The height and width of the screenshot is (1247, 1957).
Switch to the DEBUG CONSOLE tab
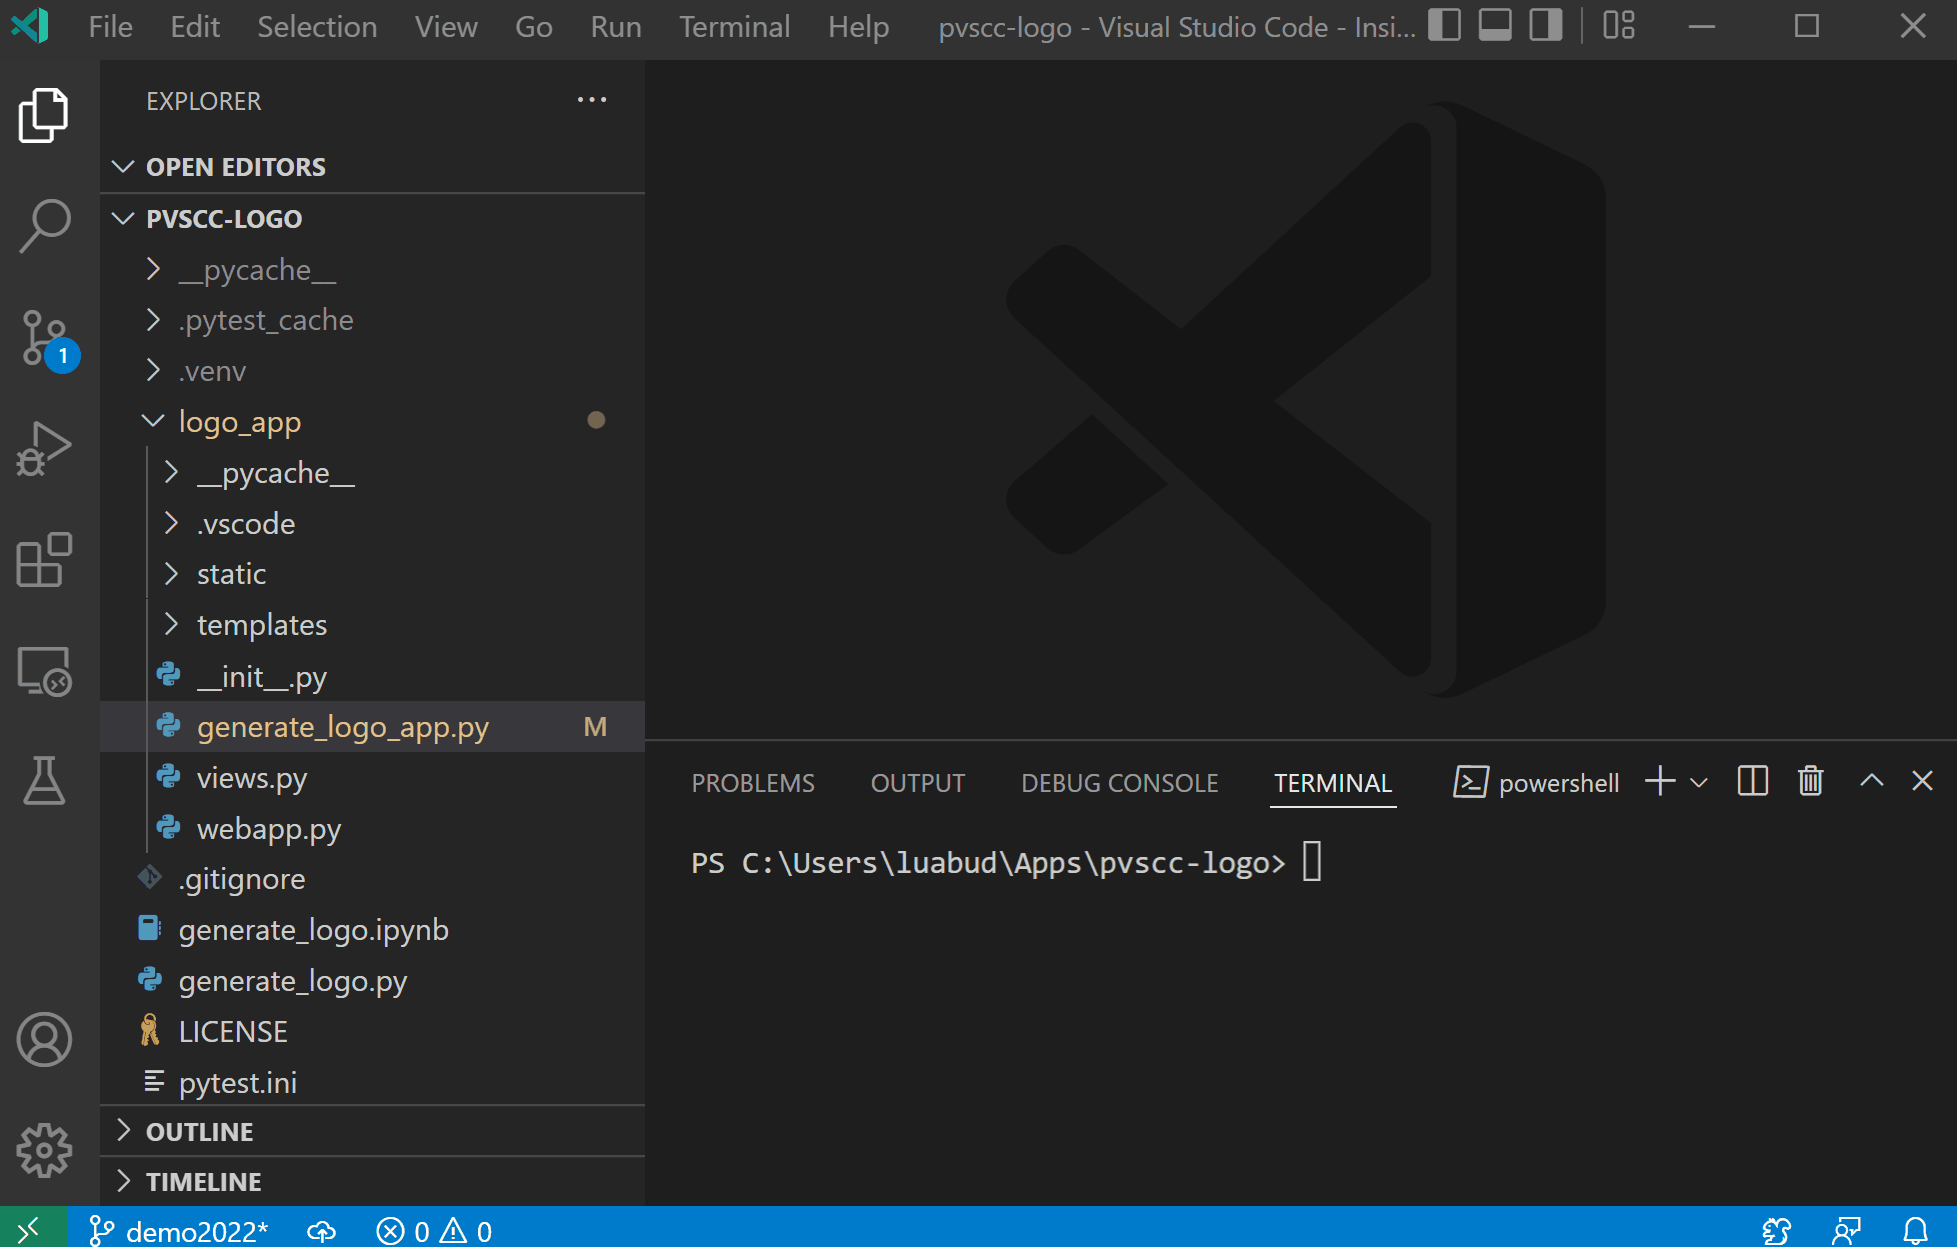(x=1119, y=783)
